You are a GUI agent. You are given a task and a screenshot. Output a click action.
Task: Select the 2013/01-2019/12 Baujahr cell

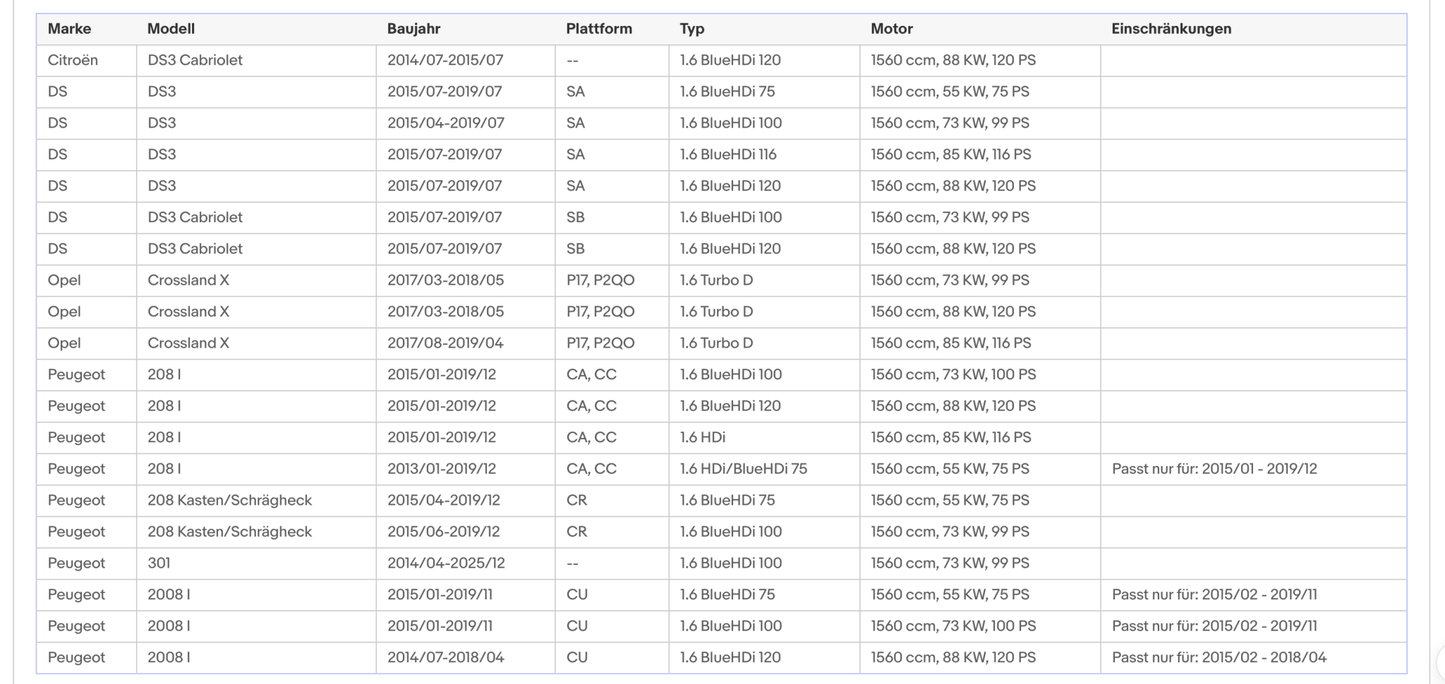pos(441,469)
